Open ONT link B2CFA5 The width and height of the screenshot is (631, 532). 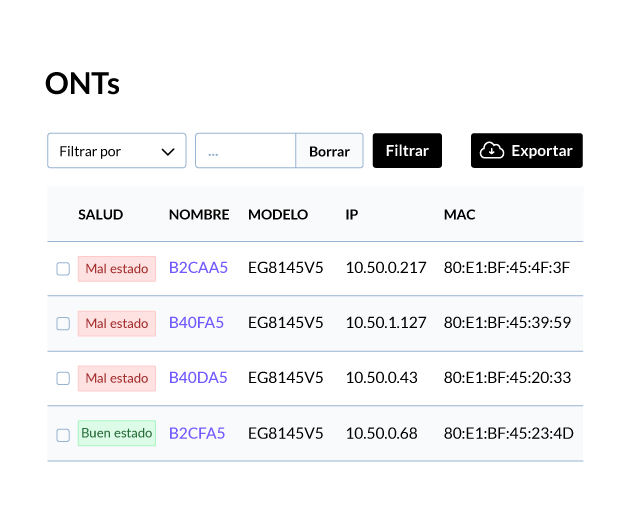197,433
